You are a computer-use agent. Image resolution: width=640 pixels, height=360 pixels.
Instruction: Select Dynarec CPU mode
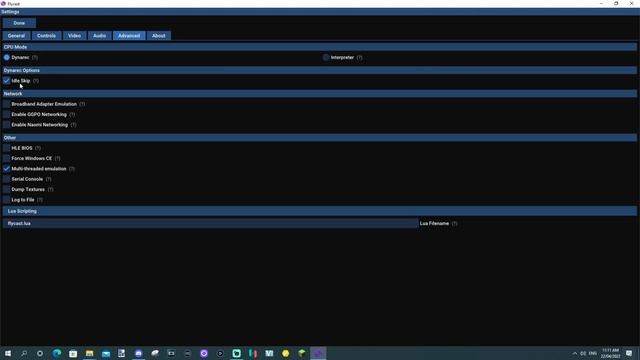7,58
